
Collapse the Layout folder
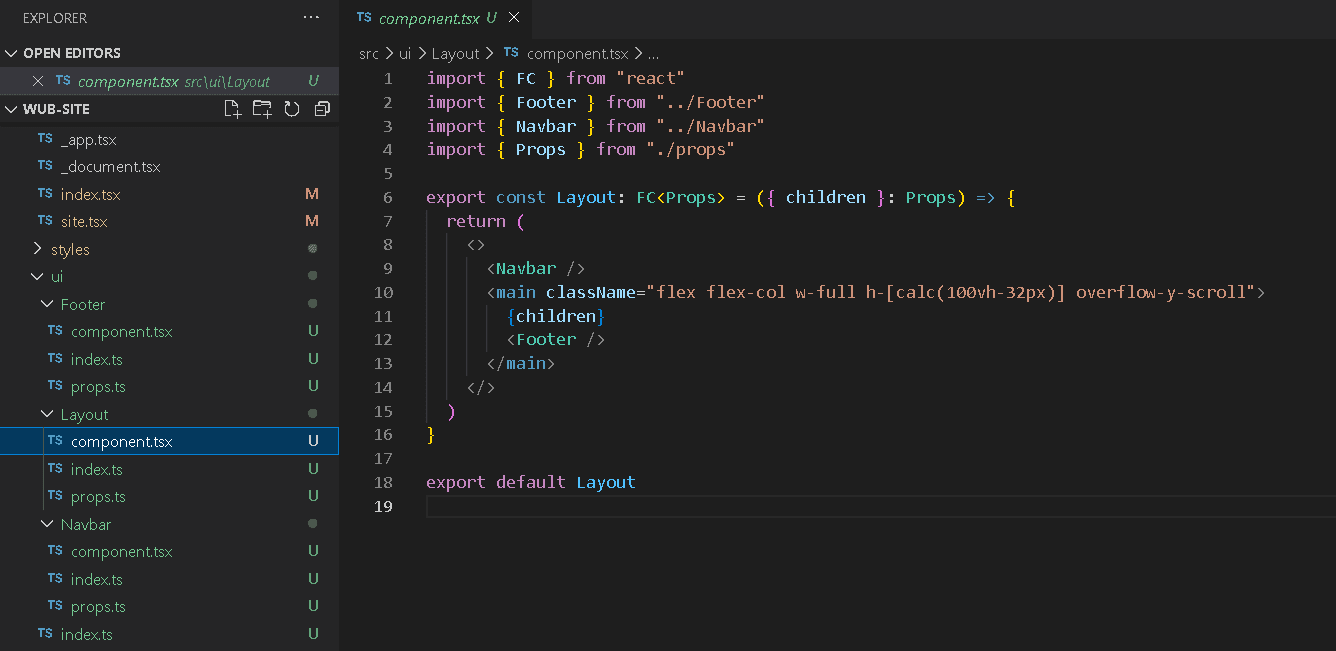click(84, 414)
